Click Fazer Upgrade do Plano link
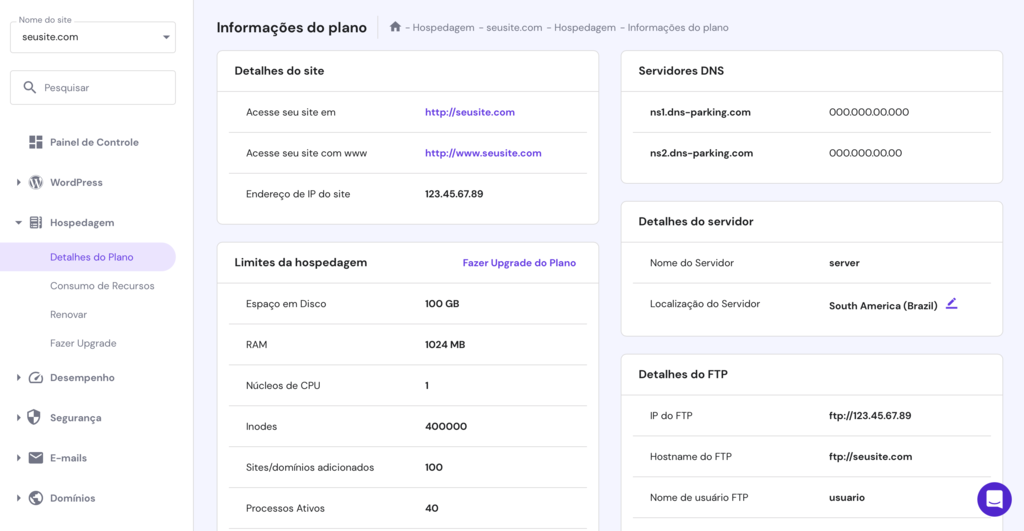Screen dimensions: 1024x531 [x=519, y=263]
